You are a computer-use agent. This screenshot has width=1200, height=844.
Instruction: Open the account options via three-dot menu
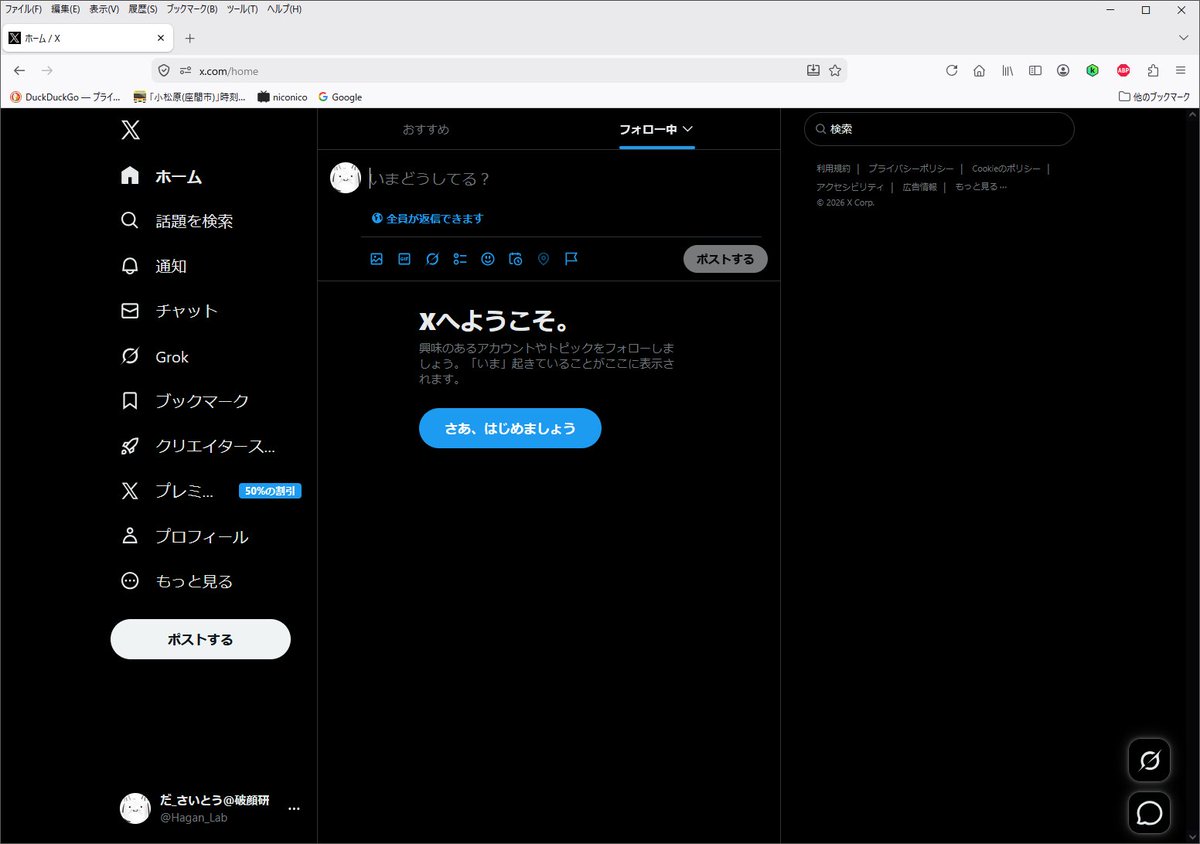(293, 808)
